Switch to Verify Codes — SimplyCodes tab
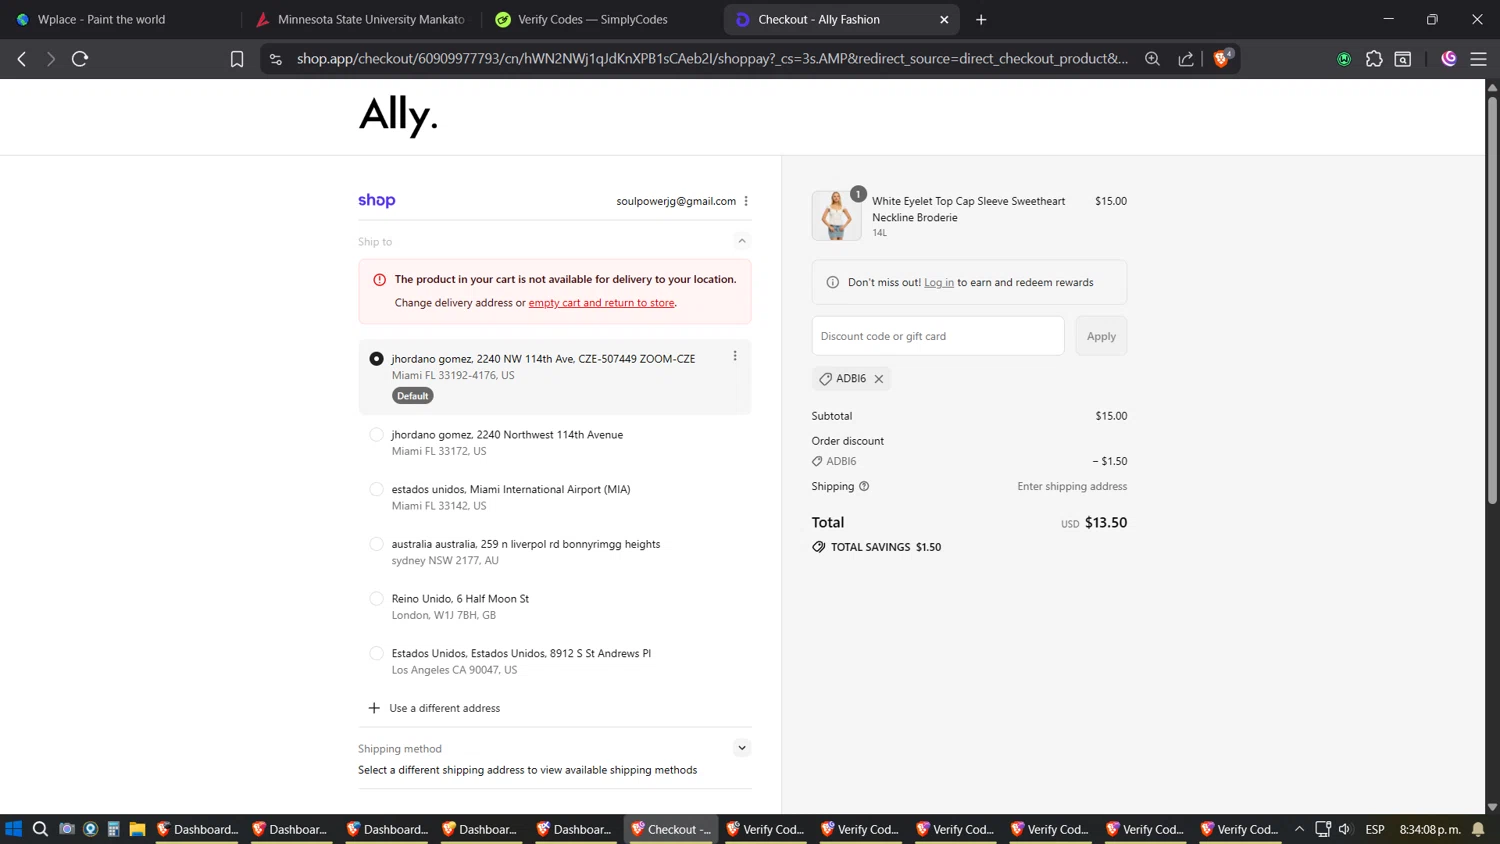 click(x=600, y=19)
